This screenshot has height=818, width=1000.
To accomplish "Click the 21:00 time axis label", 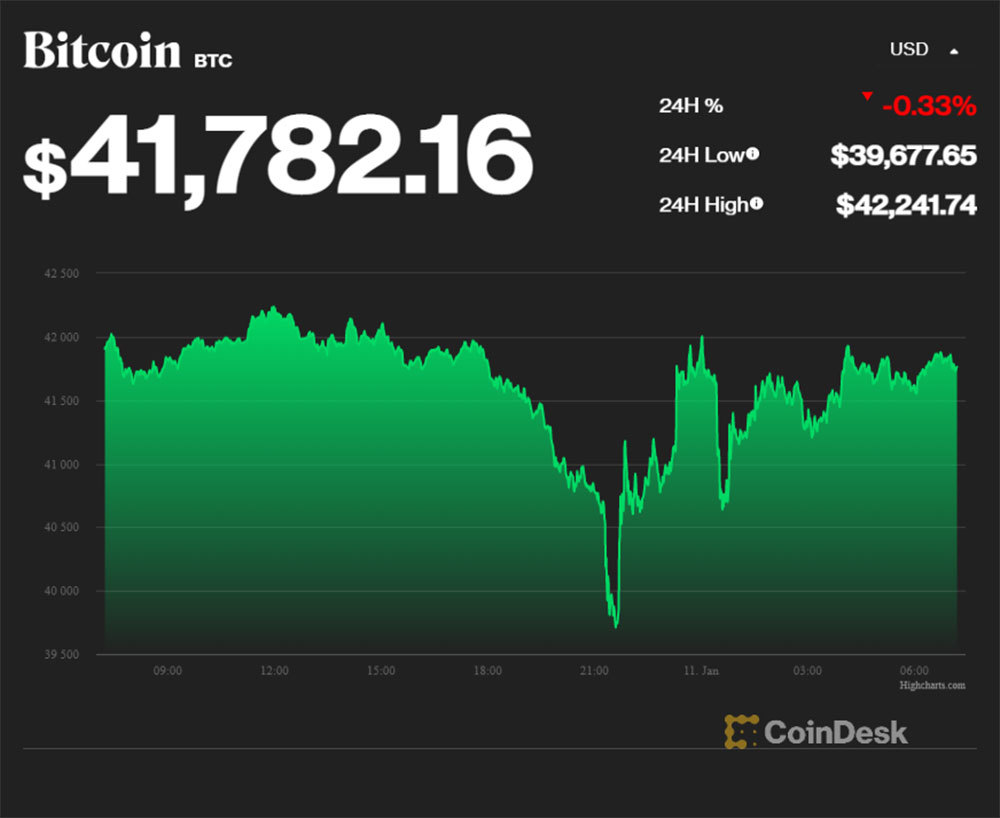I will (594, 670).
